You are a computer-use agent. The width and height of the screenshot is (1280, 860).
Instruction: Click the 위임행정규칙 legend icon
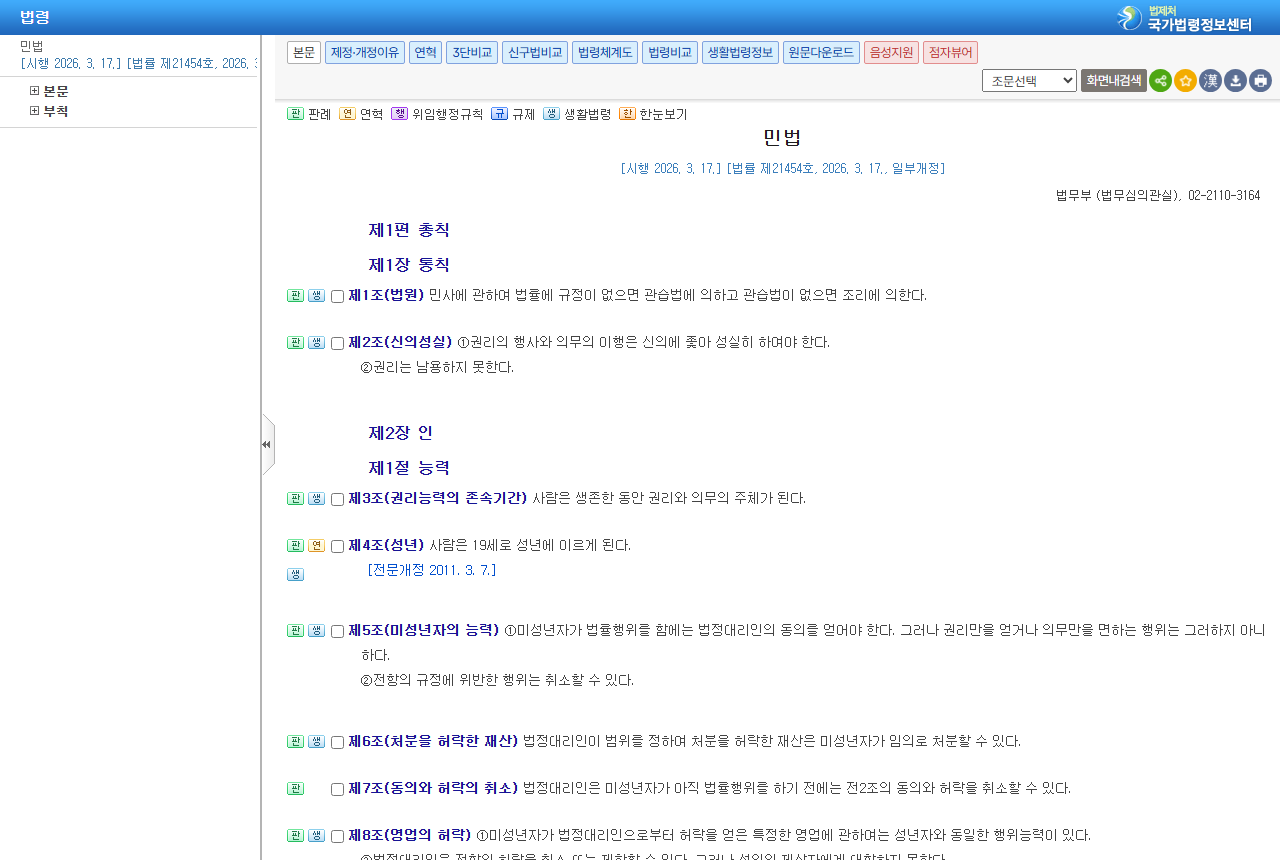pos(399,114)
